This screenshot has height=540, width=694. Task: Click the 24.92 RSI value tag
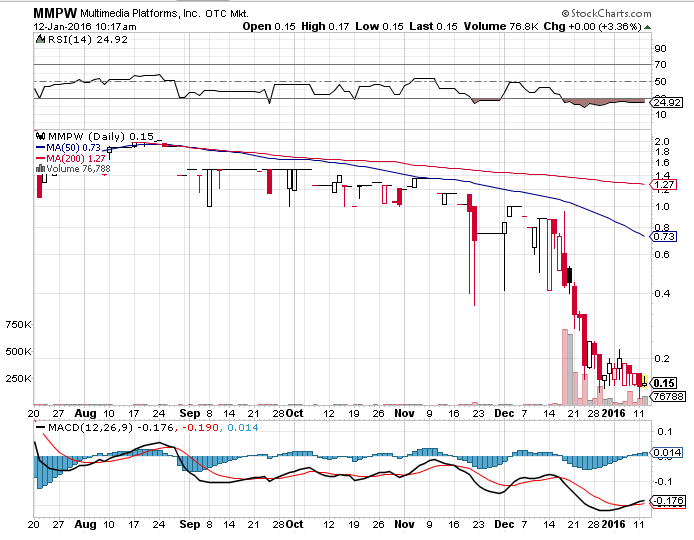click(x=667, y=103)
